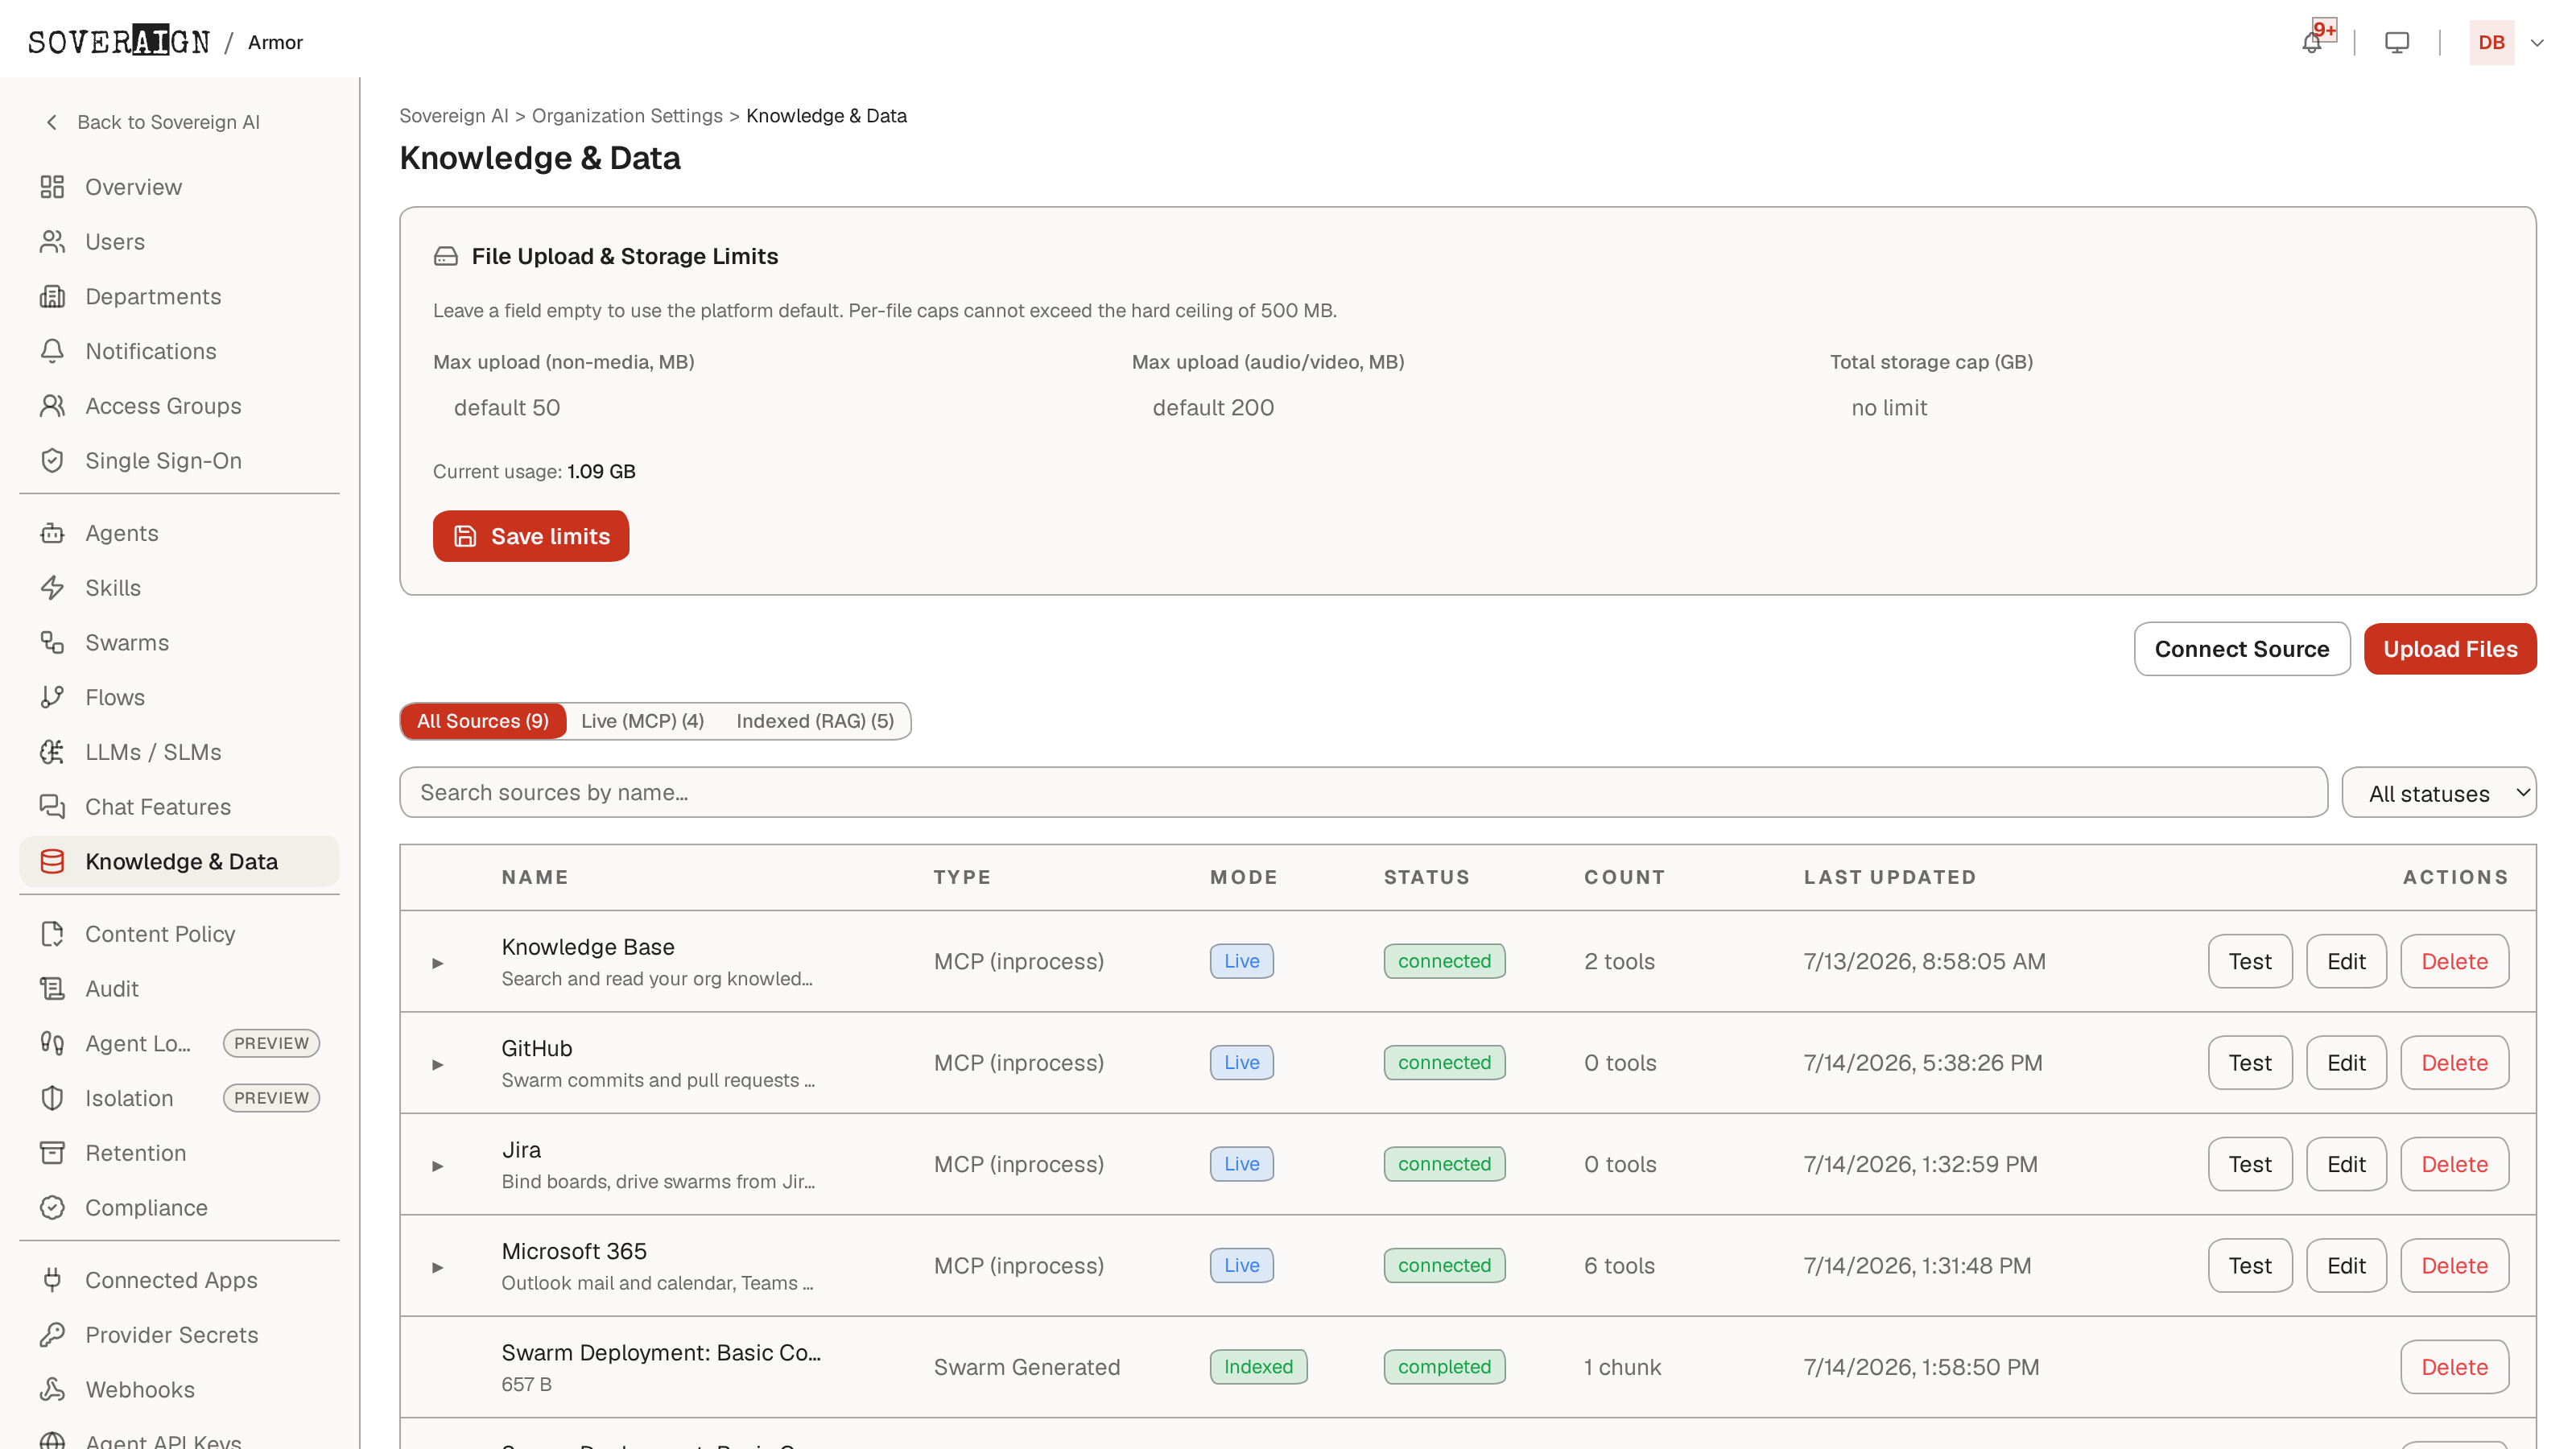Open Chat Features
Image resolution: width=2576 pixels, height=1449 pixels.
click(179, 806)
